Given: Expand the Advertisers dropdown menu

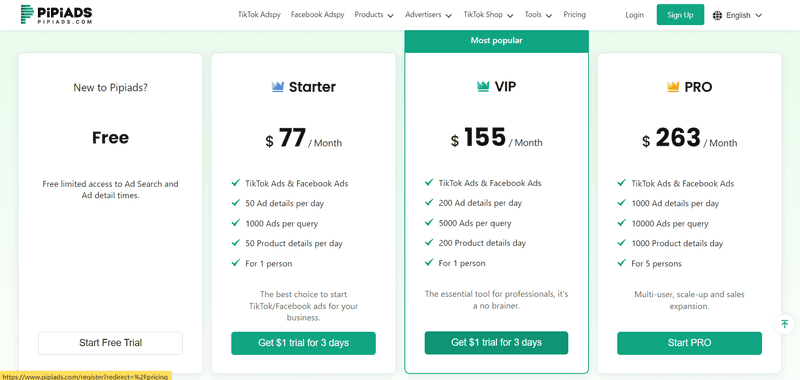Looking at the screenshot, I should point(429,15).
